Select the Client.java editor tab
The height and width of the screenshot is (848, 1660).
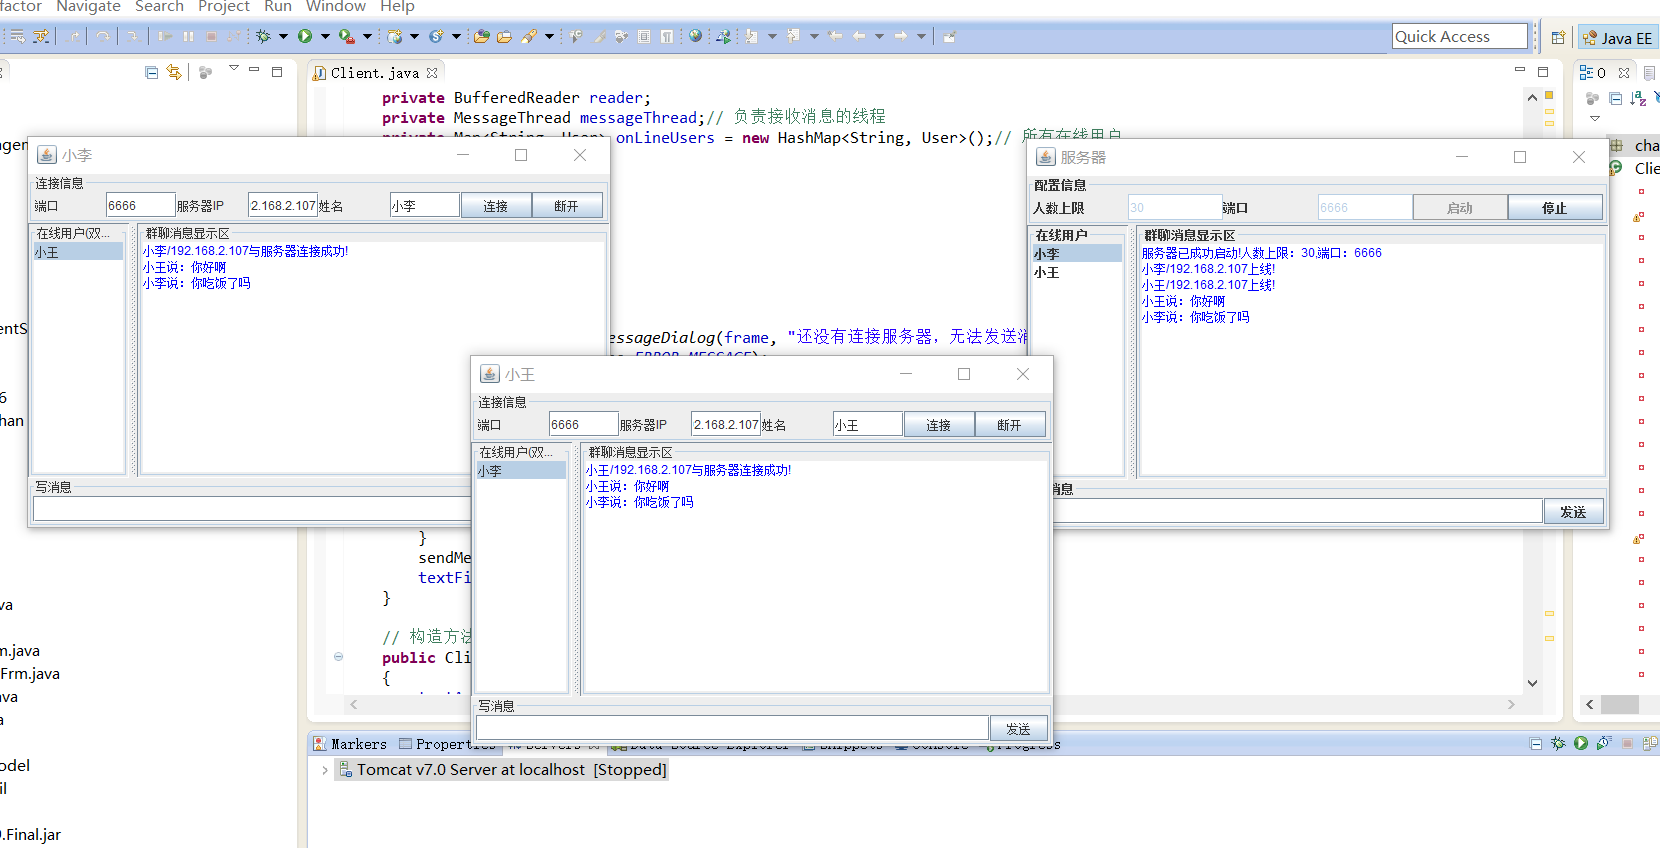[374, 73]
